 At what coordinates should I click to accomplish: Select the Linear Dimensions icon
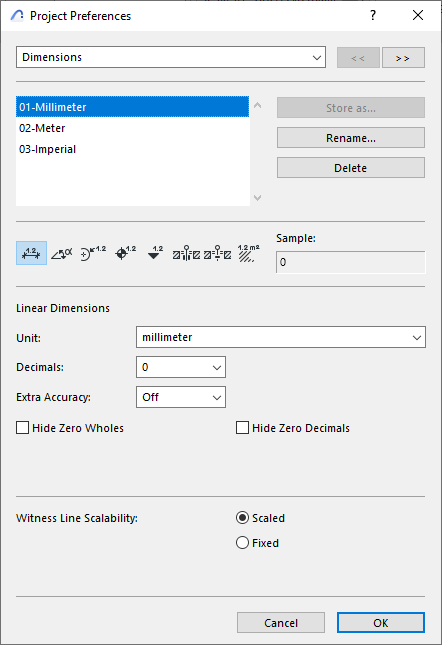(31, 253)
